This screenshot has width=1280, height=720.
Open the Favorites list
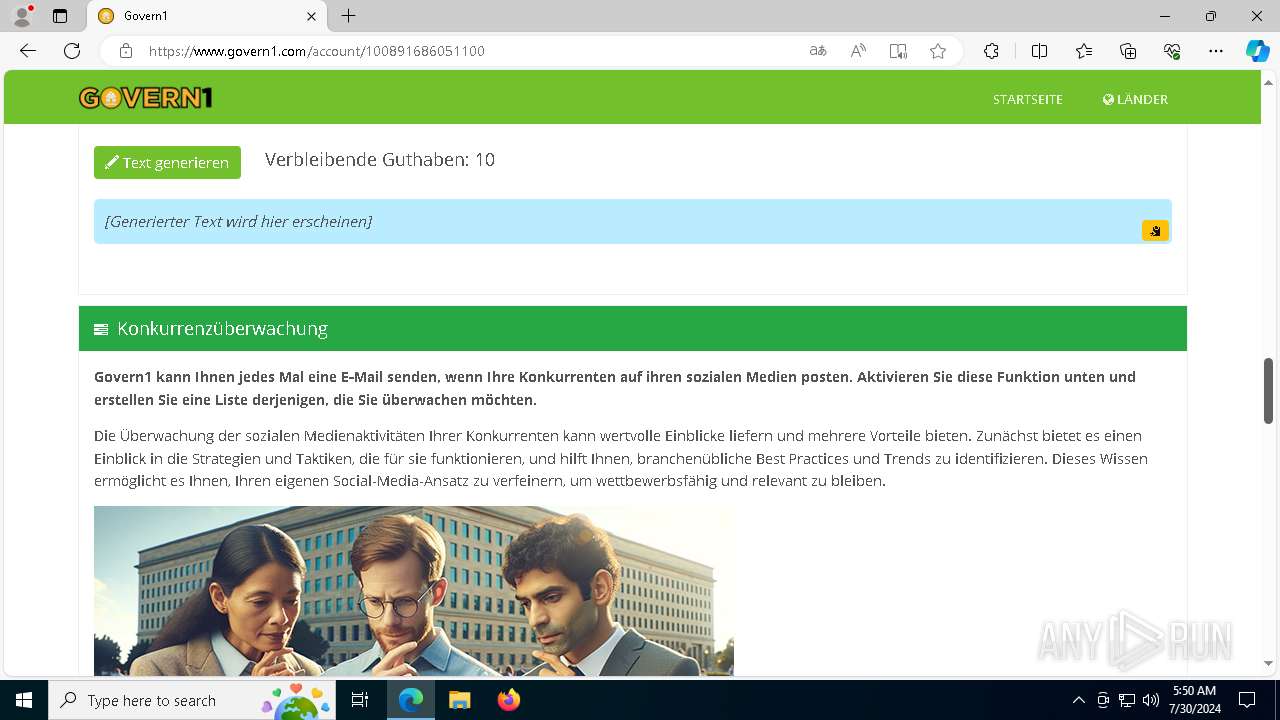[x=1084, y=51]
